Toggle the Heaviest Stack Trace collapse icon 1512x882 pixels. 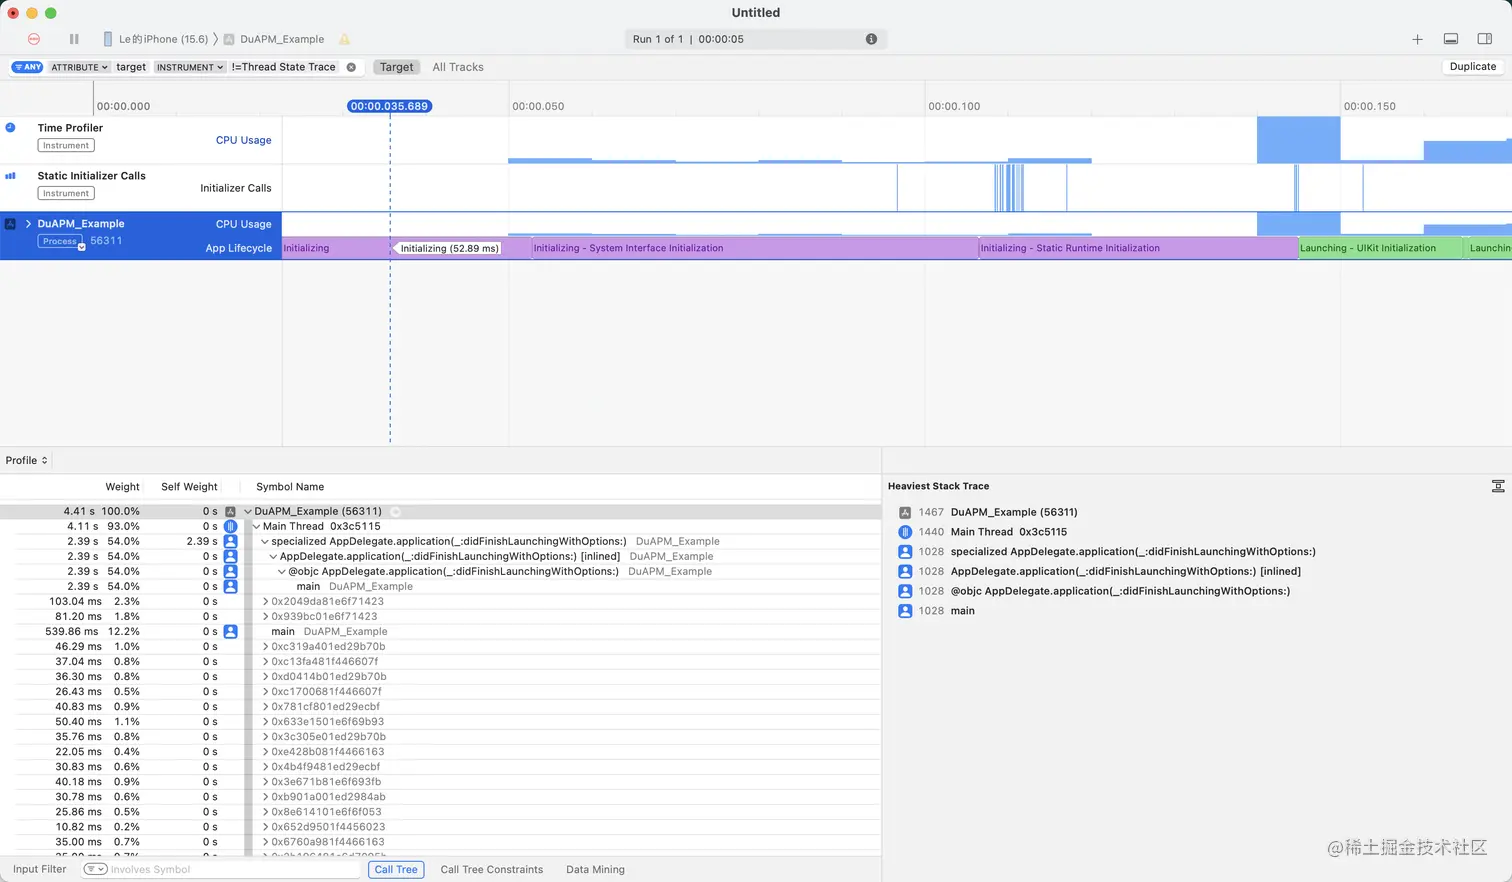click(x=1498, y=486)
